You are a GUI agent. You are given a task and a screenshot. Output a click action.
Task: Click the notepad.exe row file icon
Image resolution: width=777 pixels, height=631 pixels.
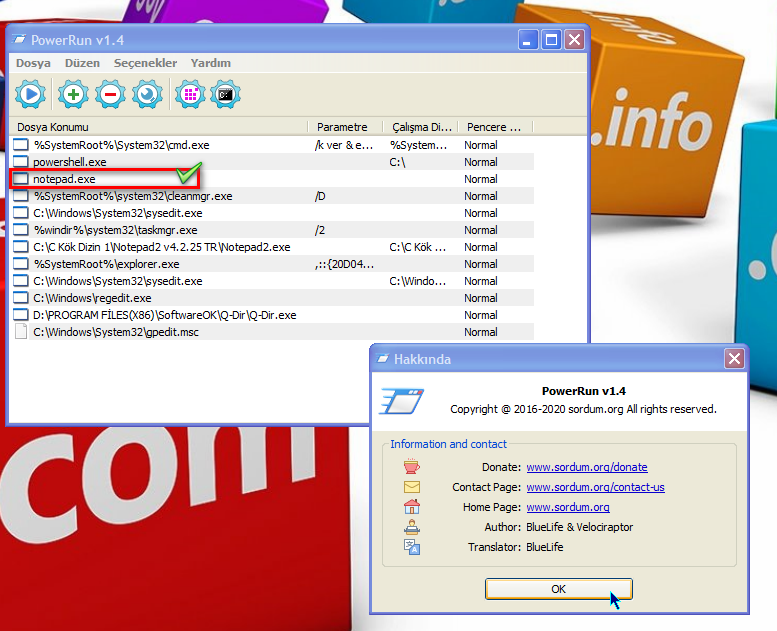click(21, 179)
